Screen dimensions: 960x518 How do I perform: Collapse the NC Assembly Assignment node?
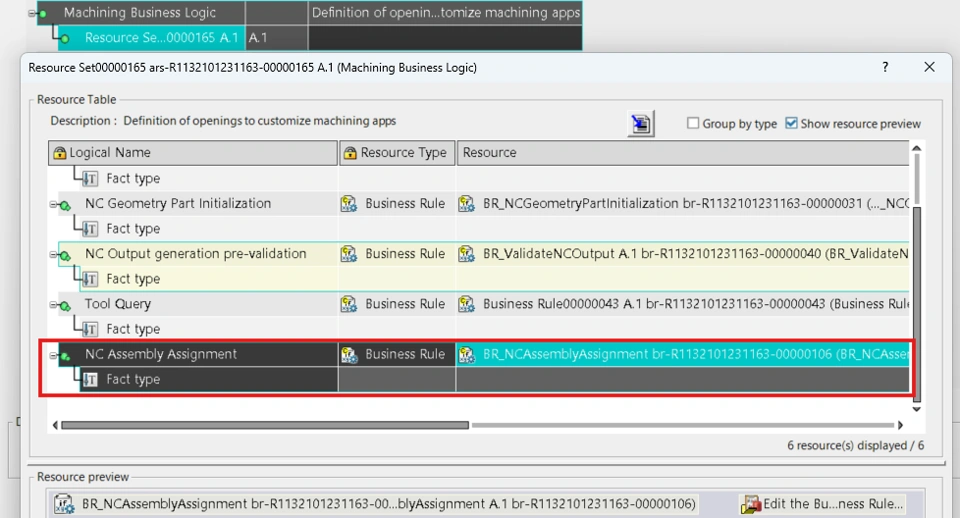point(53,355)
